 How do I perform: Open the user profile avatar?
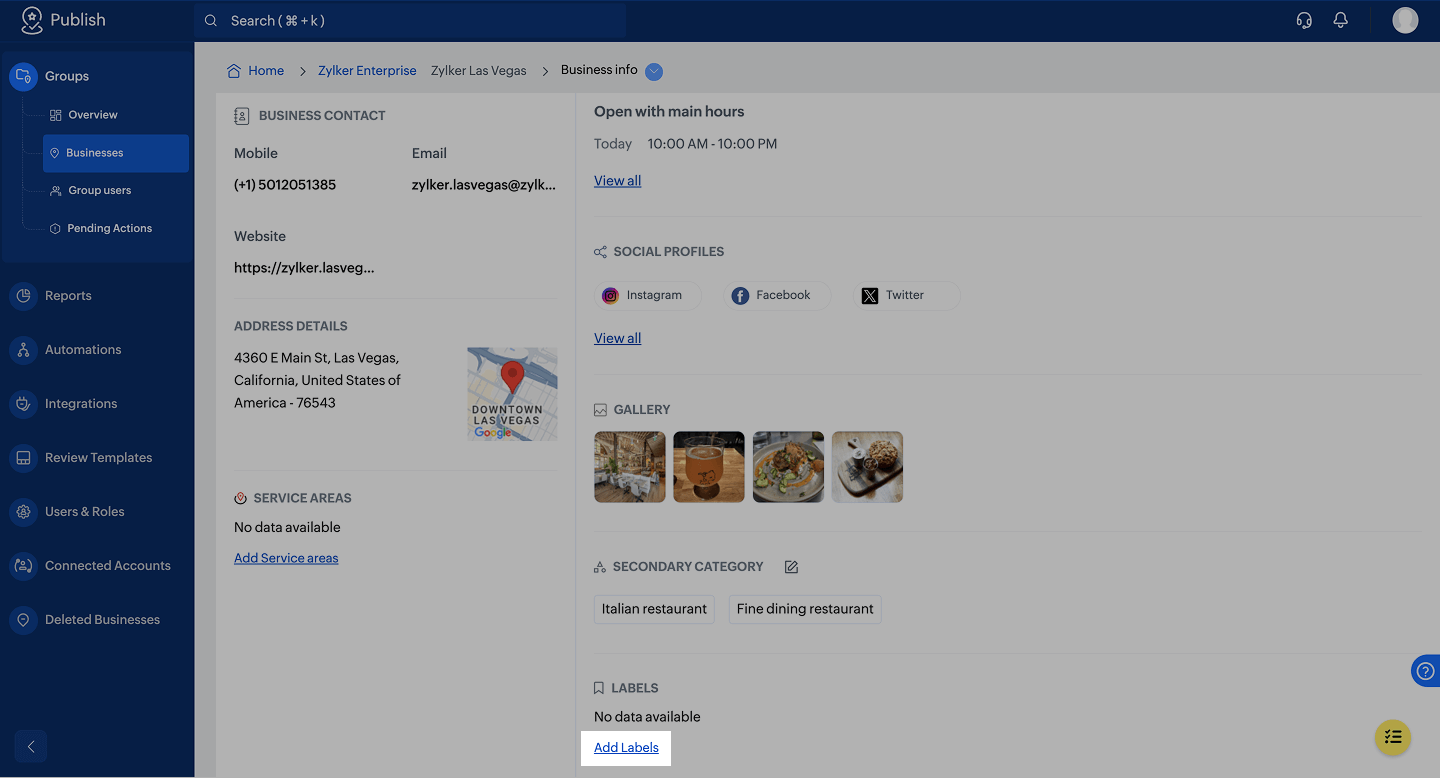tap(1405, 20)
